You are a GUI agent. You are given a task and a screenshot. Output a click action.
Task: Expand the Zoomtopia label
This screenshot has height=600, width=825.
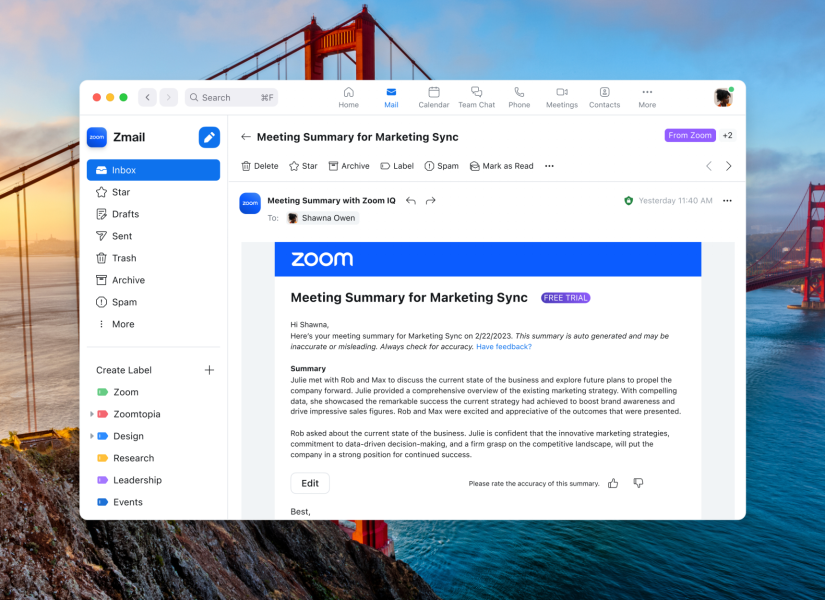(x=92, y=414)
